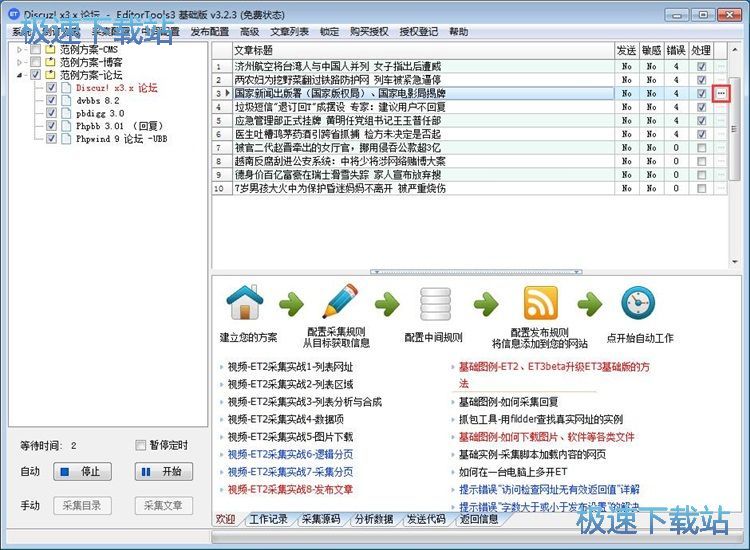Open the 发布配置 menu
Viewport: 750px width, 550px height.
click(x=210, y=32)
